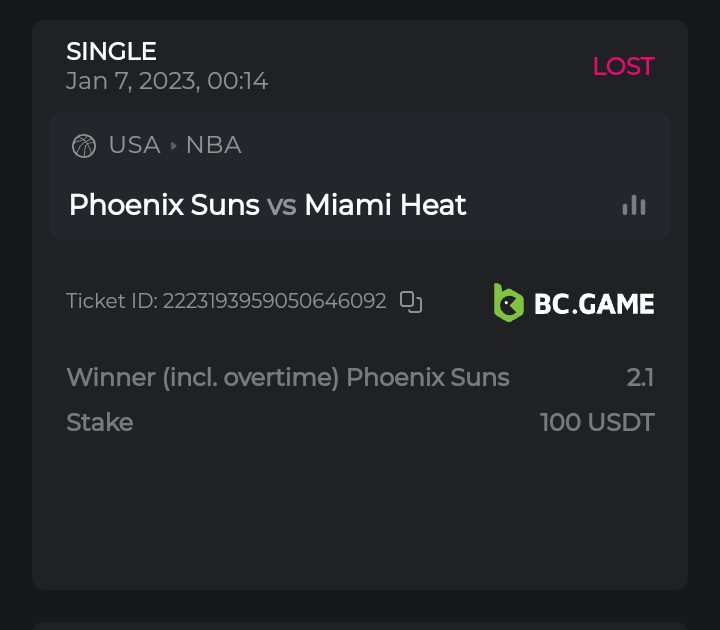Click the Miami Heat team name
Viewport: 720px width, 630px height.
click(x=385, y=205)
